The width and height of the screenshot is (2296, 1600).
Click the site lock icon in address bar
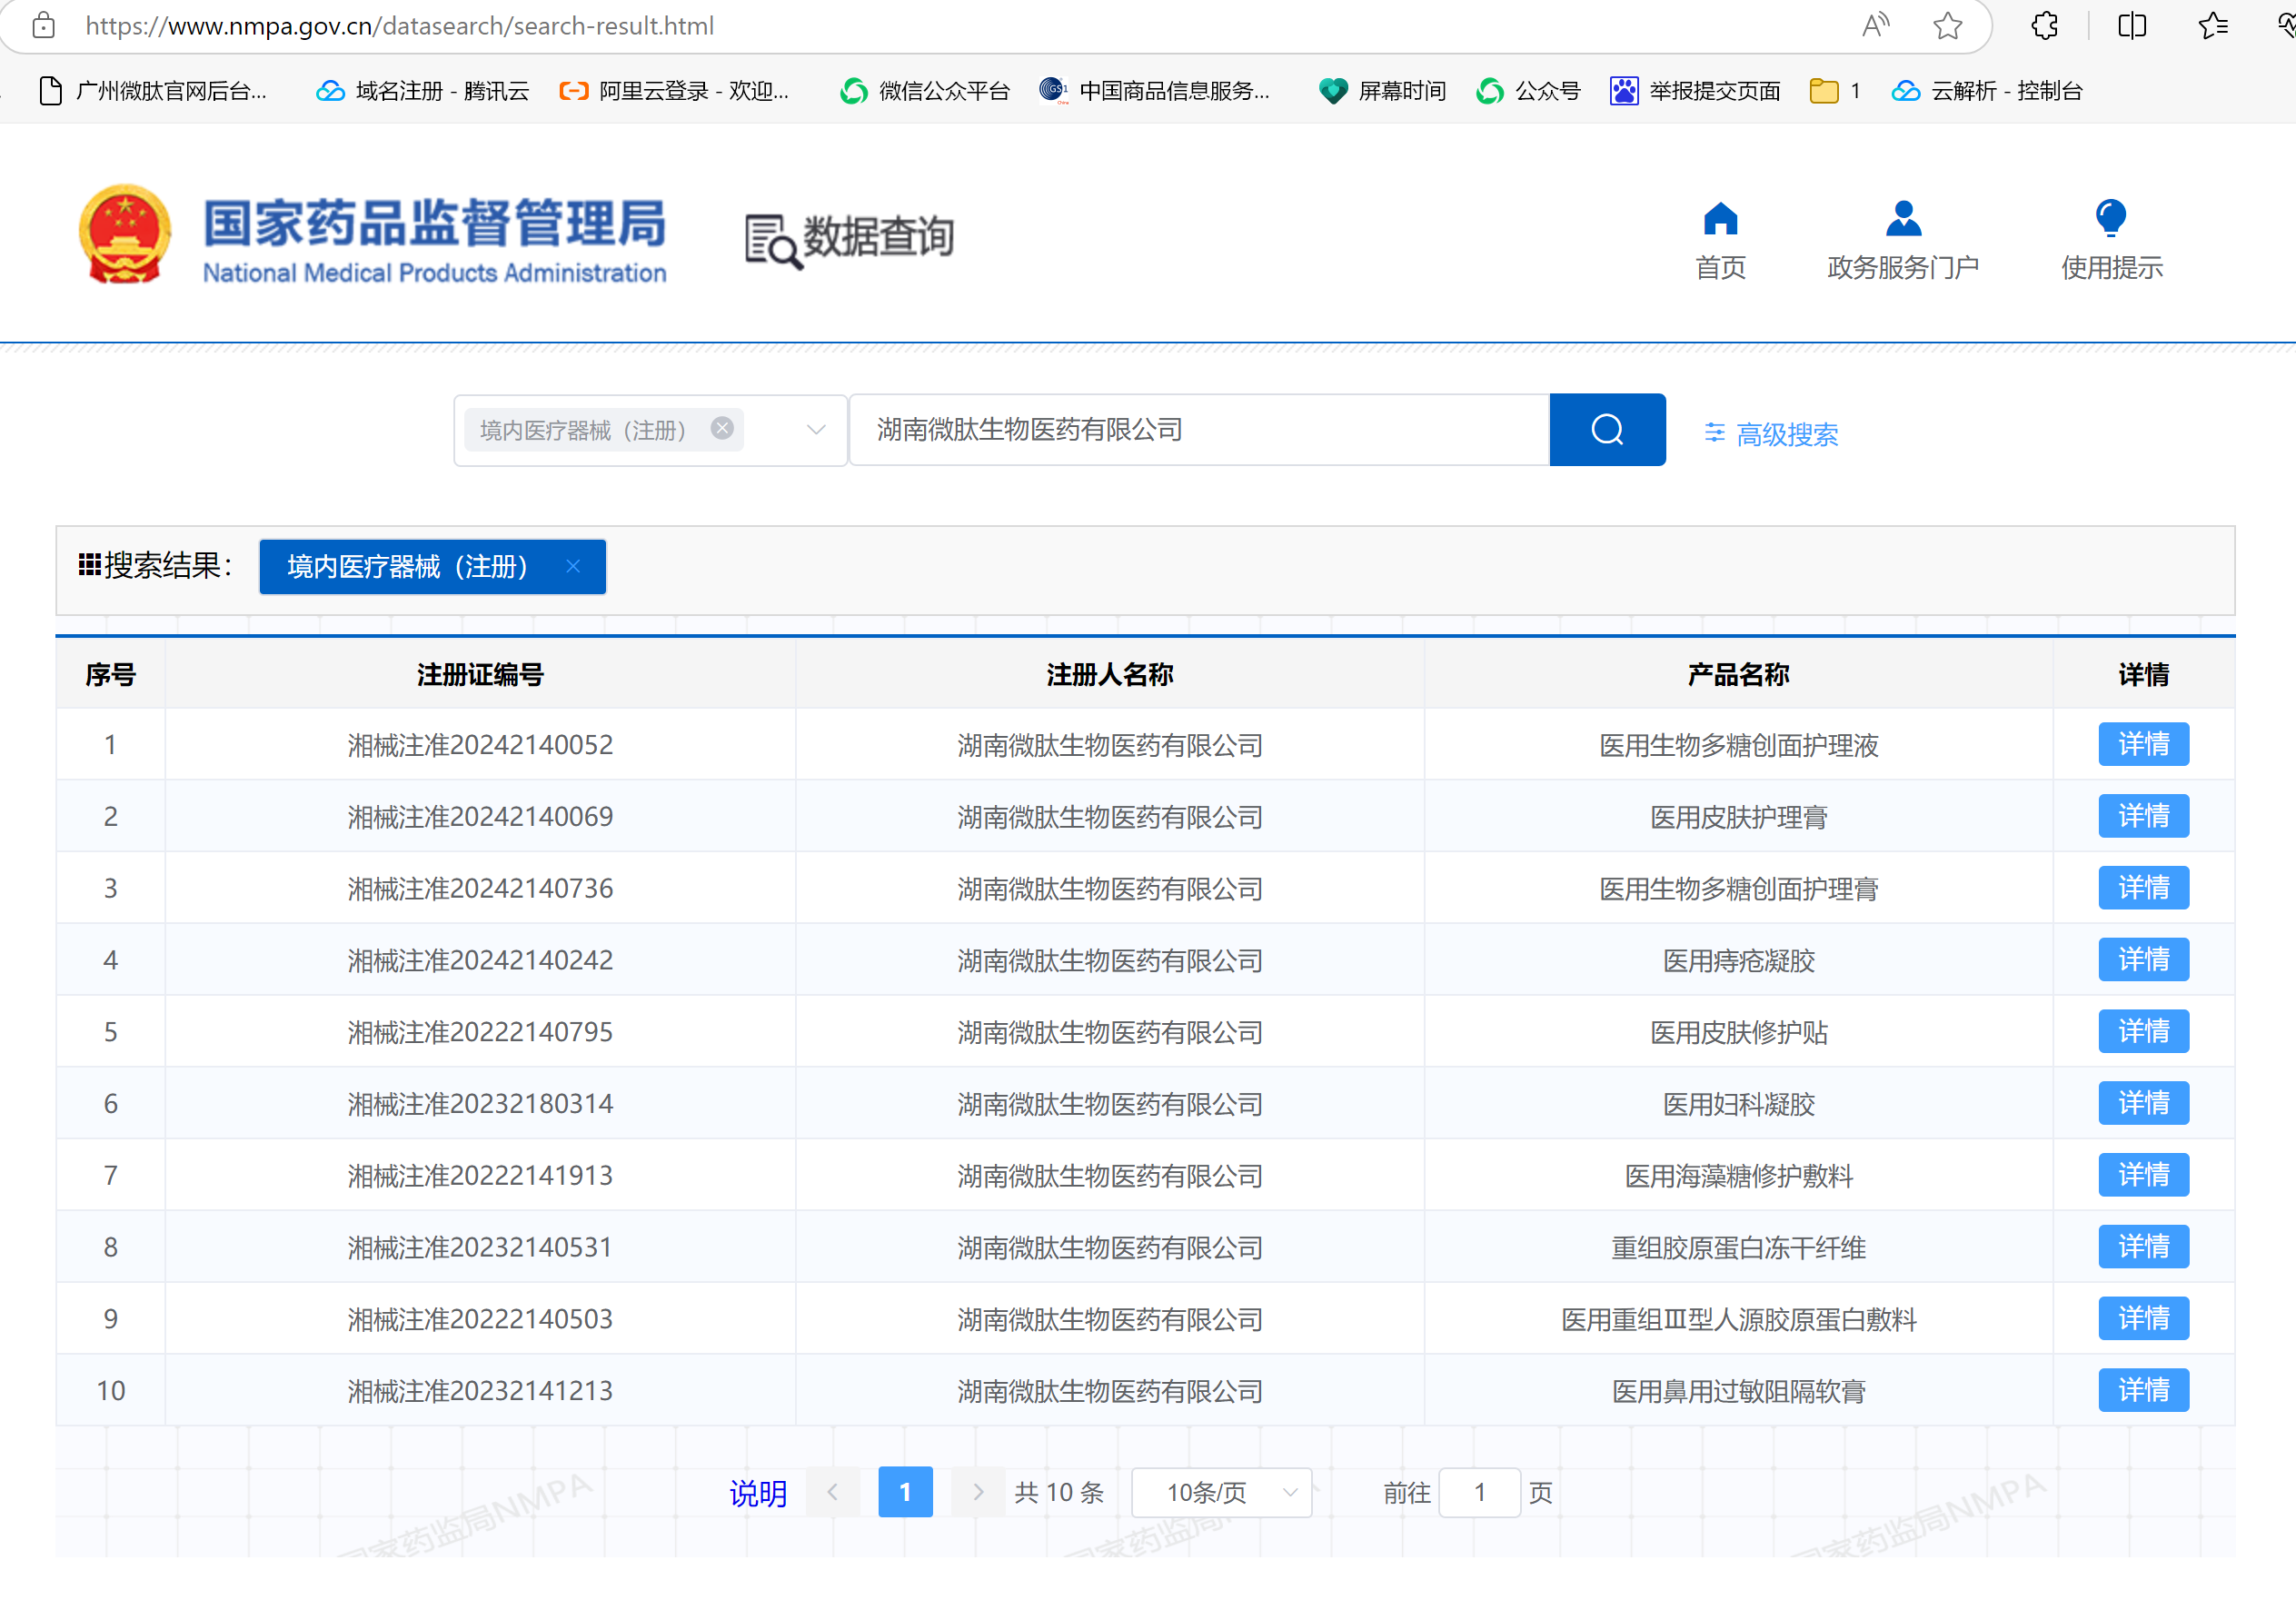point(43,25)
